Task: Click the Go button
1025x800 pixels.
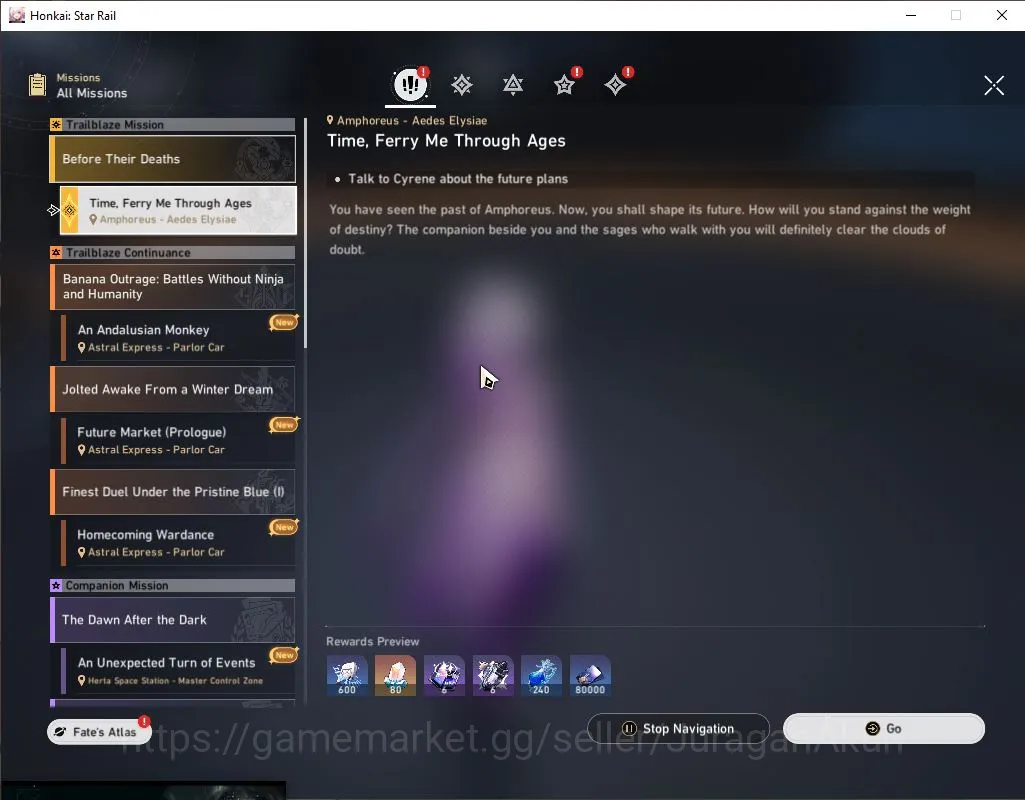Action: tap(884, 728)
